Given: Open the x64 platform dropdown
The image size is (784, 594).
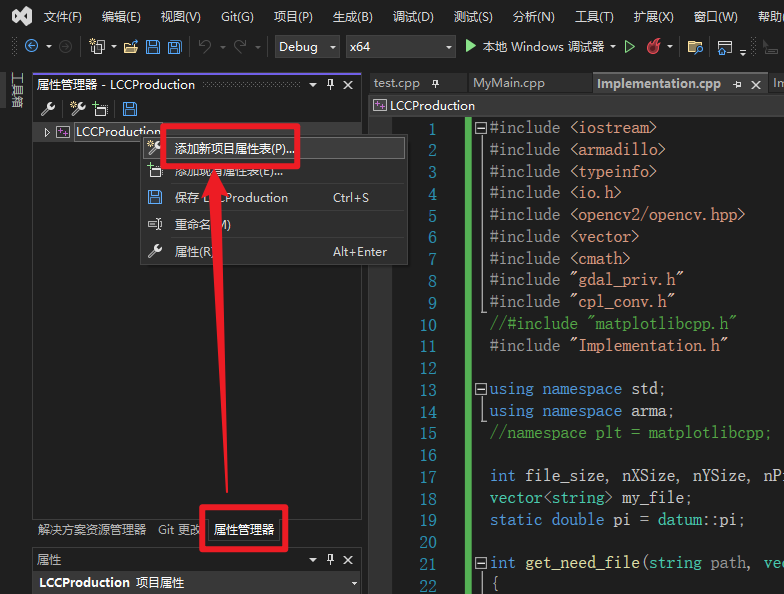Looking at the screenshot, I should (400, 47).
